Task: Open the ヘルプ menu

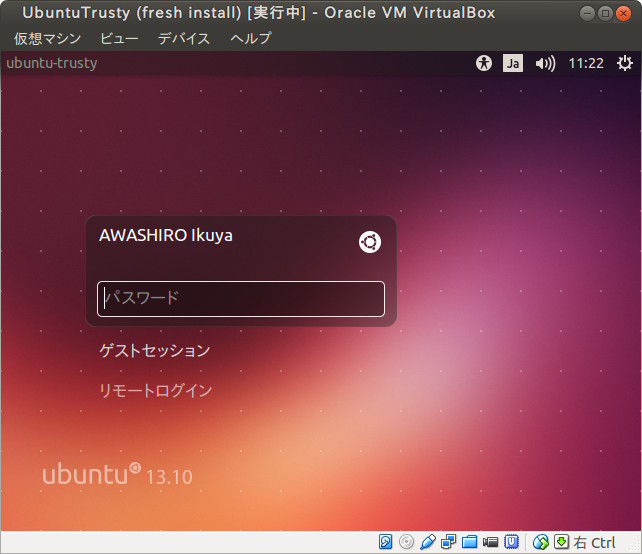Action: click(251, 38)
